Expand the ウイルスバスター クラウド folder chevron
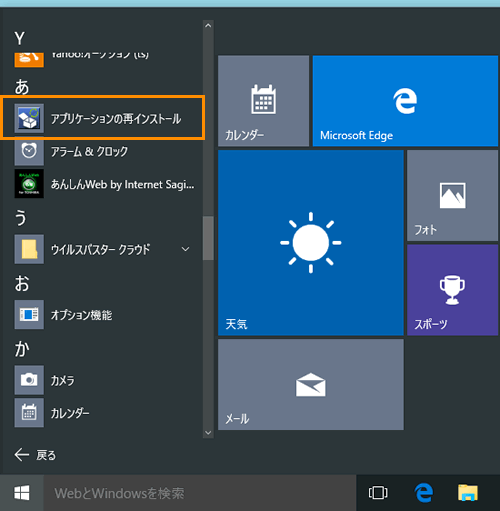Image resolution: width=500 pixels, height=511 pixels. 185,249
